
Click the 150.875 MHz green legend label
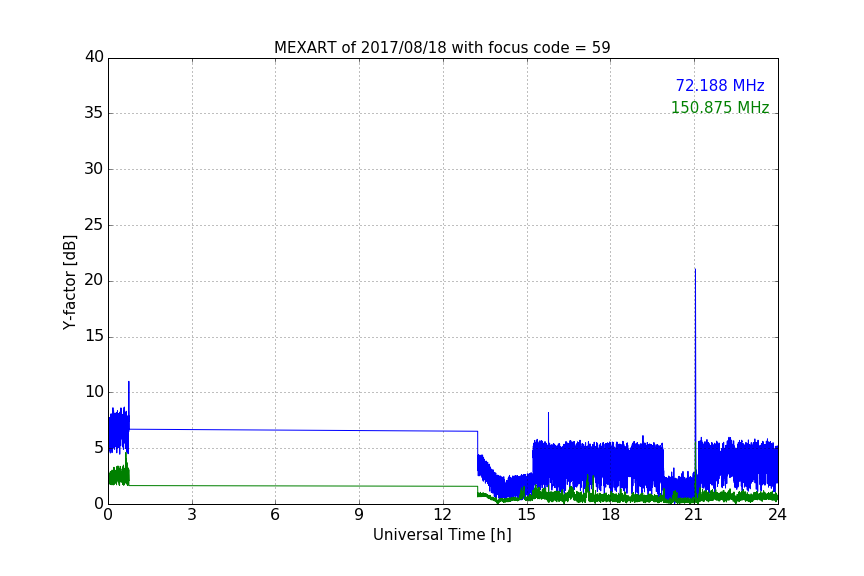(720, 107)
